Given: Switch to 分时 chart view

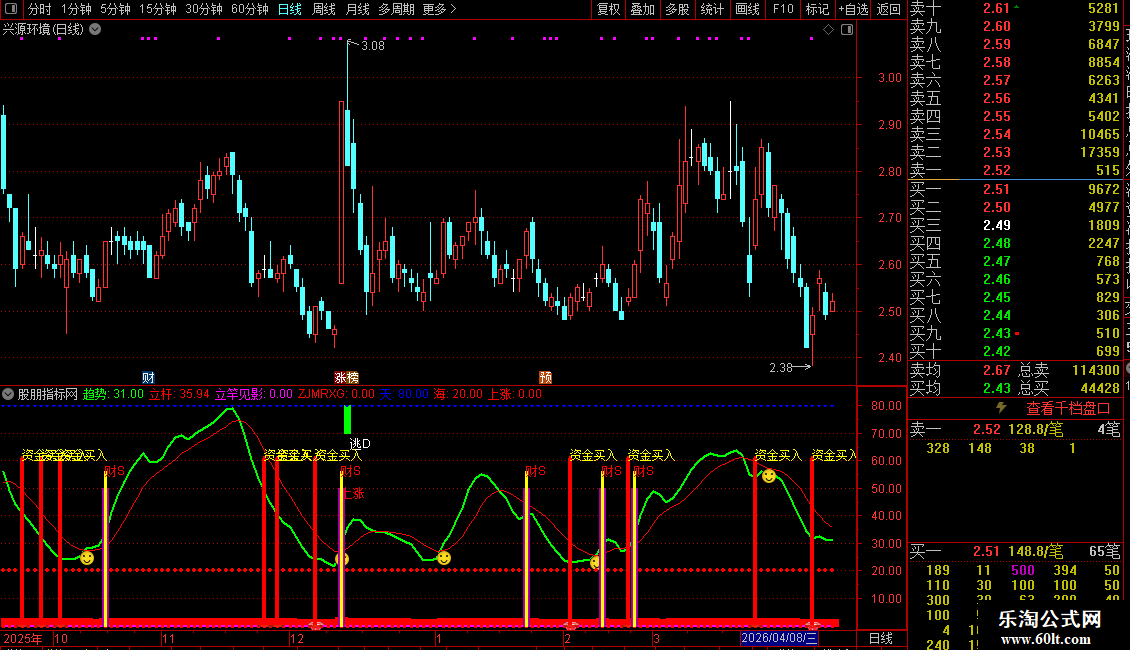Looking at the screenshot, I should coord(40,9).
